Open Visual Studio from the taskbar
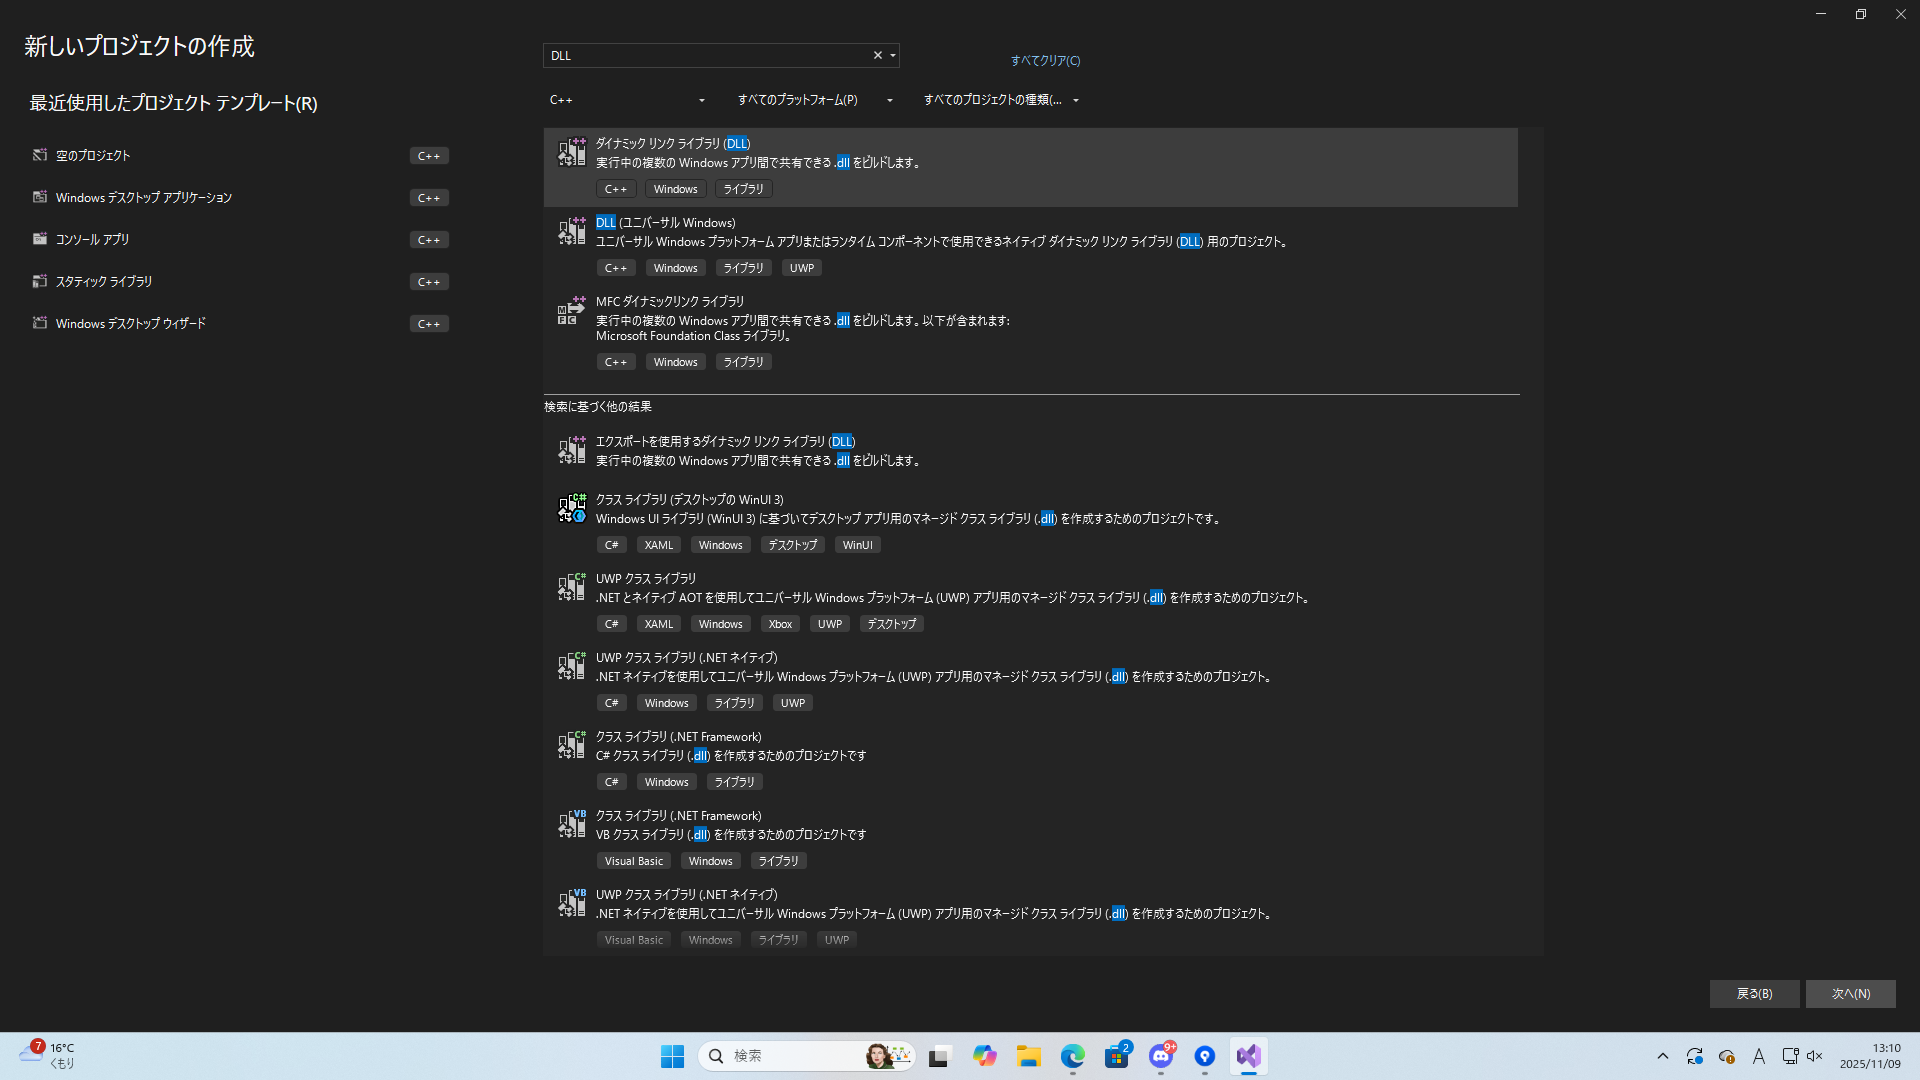Viewport: 1920px width, 1080px height. pyautogui.click(x=1248, y=1056)
